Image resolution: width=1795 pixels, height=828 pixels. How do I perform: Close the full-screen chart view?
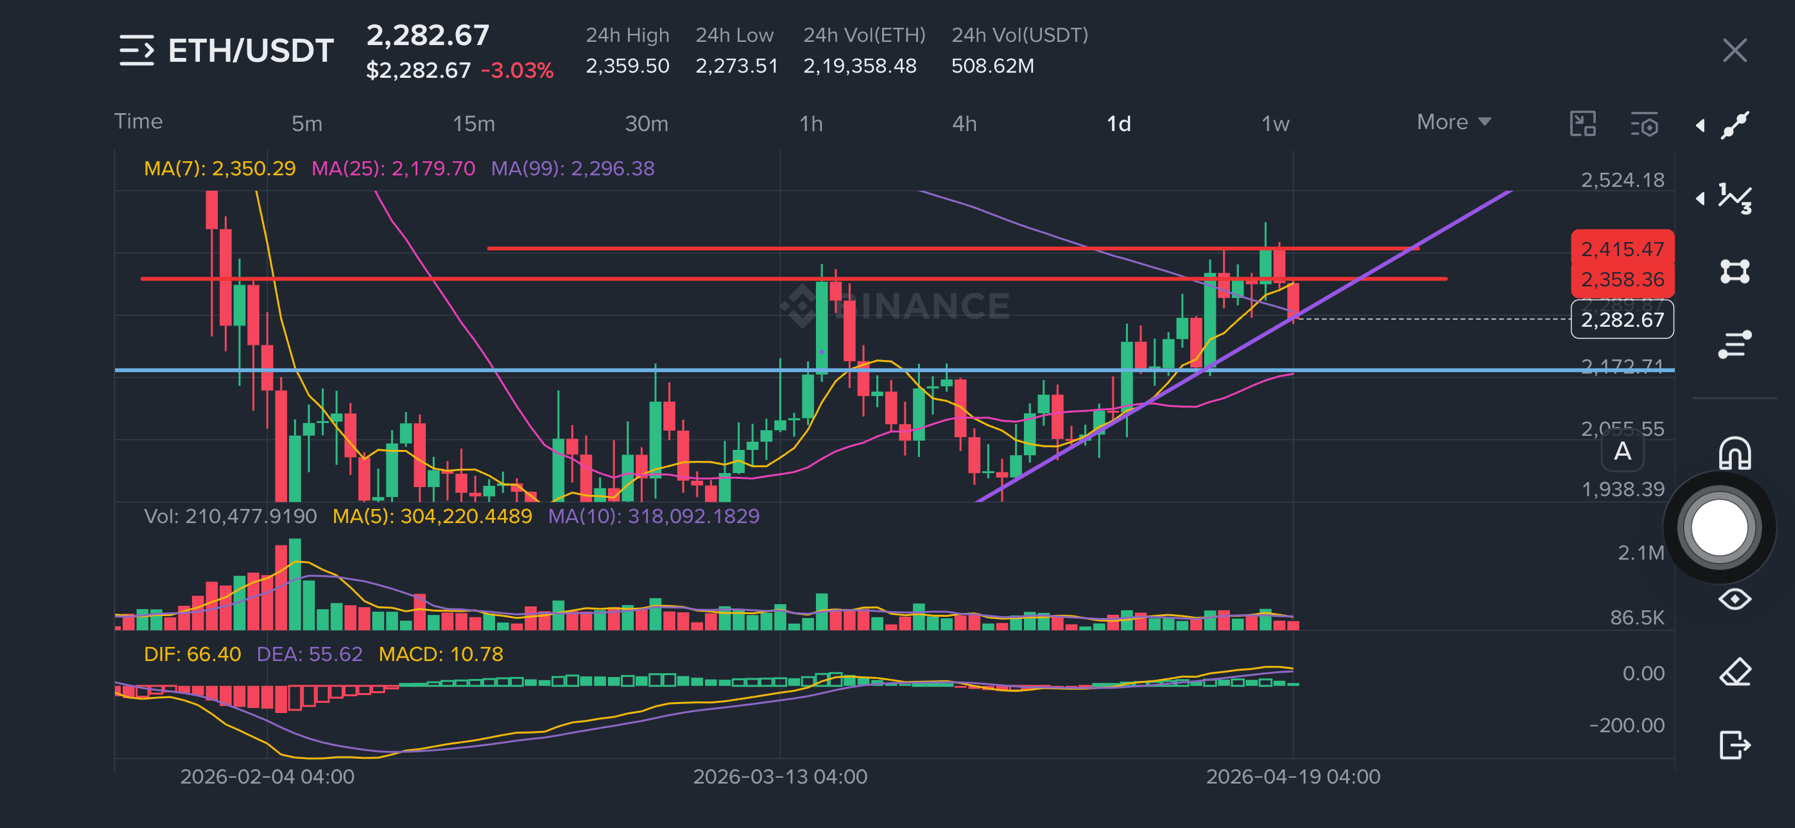pos(1735,50)
